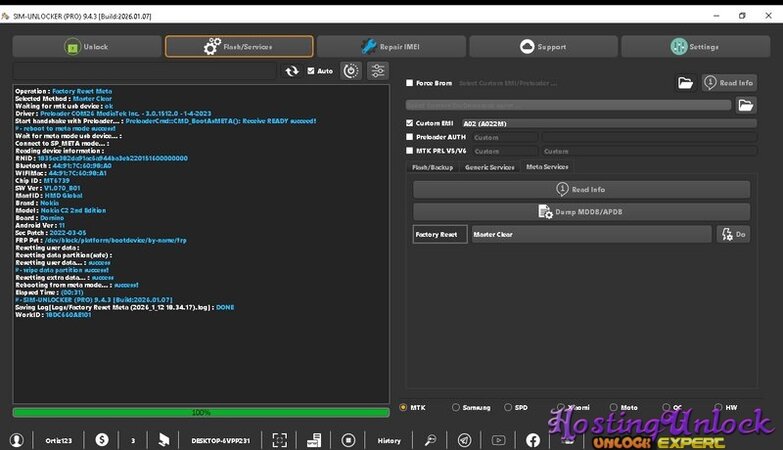Screen dimensions: 783x450
Task: Open the folder icon beside Force Brom
Action: pos(685,83)
